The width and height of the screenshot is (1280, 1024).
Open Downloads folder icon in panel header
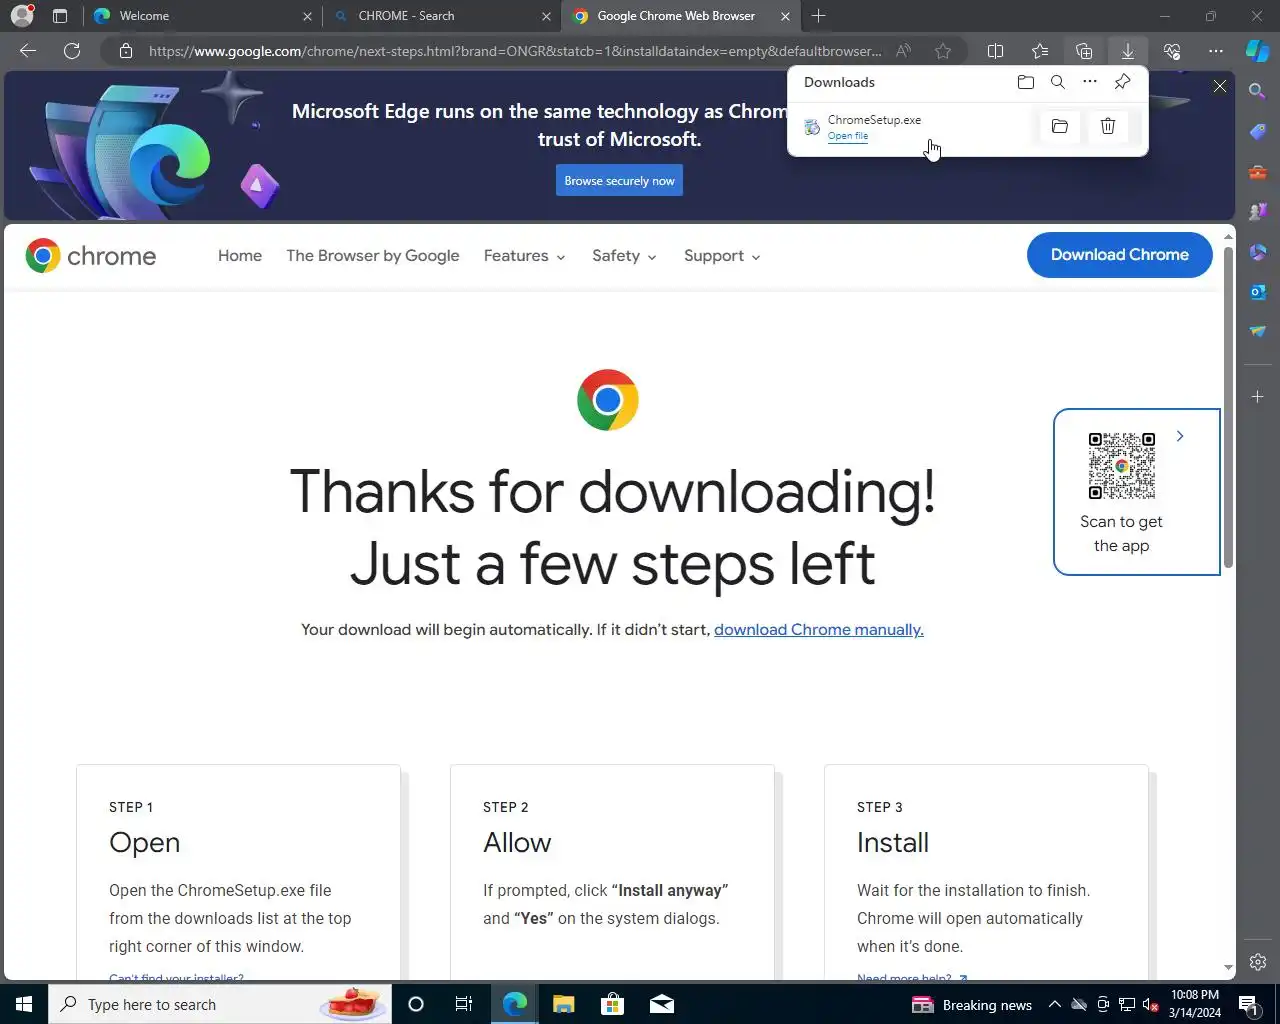(x=1026, y=82)
